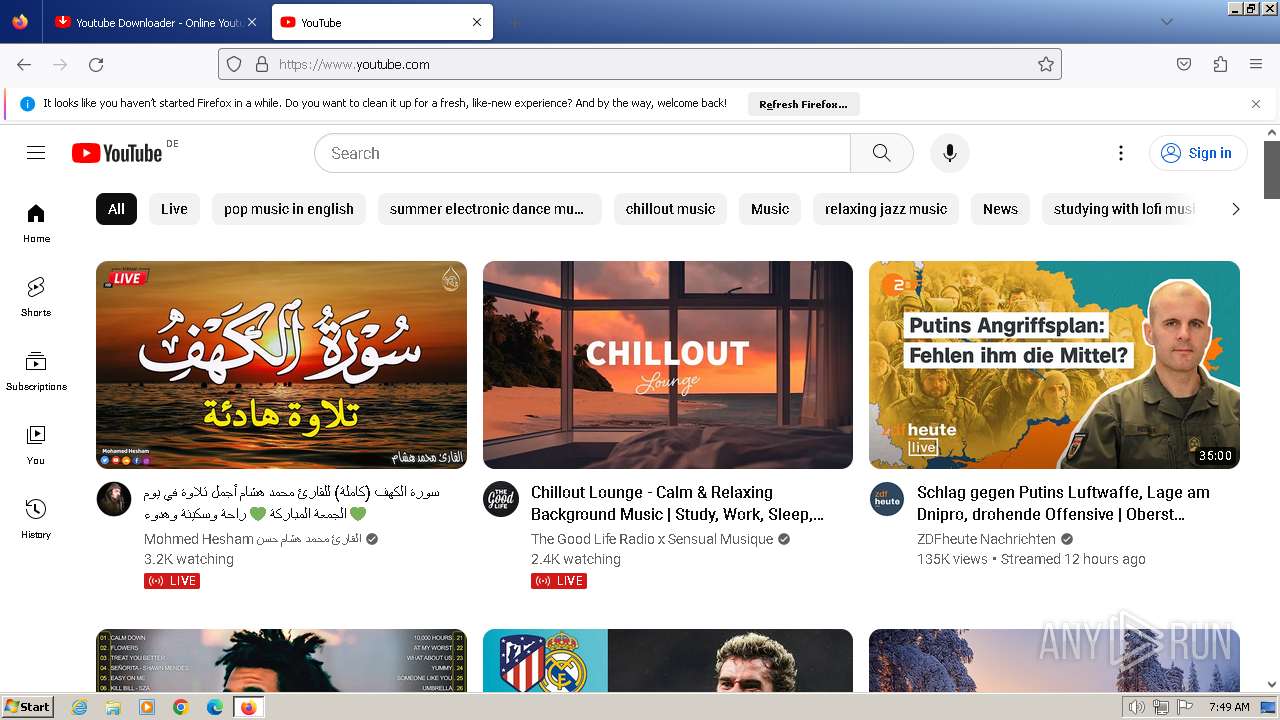Filter by summer electronic dance music chip
The image size is (1280, 720).
coord(489,209)
